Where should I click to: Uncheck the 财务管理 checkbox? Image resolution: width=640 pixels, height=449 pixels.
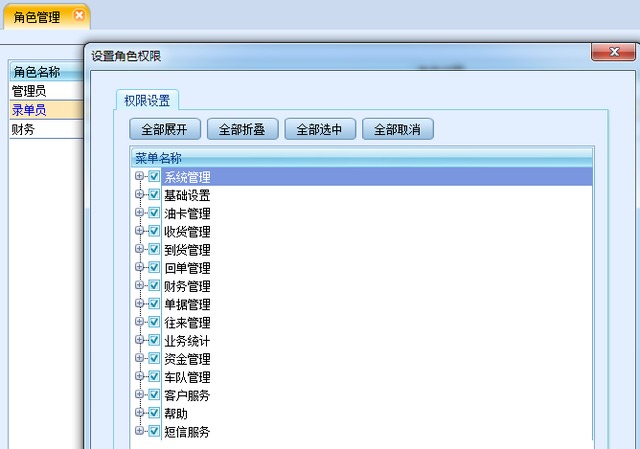(154, 285)
